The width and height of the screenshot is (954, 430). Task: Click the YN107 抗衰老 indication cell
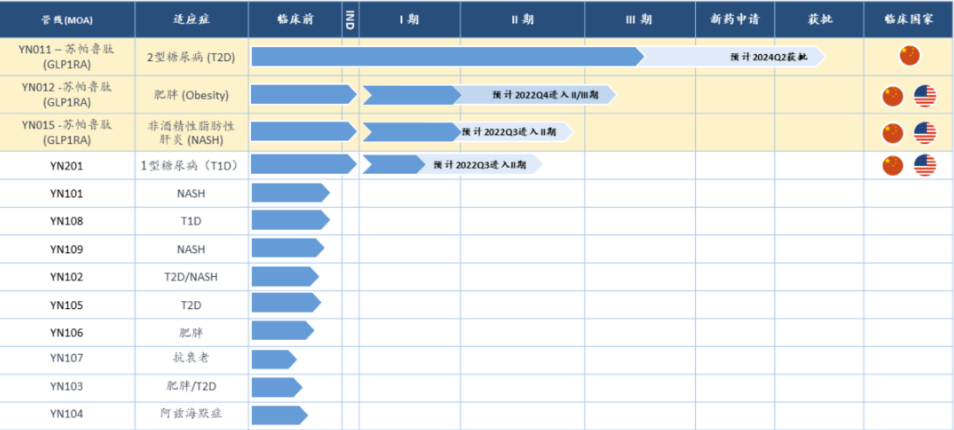click(192, 358)
